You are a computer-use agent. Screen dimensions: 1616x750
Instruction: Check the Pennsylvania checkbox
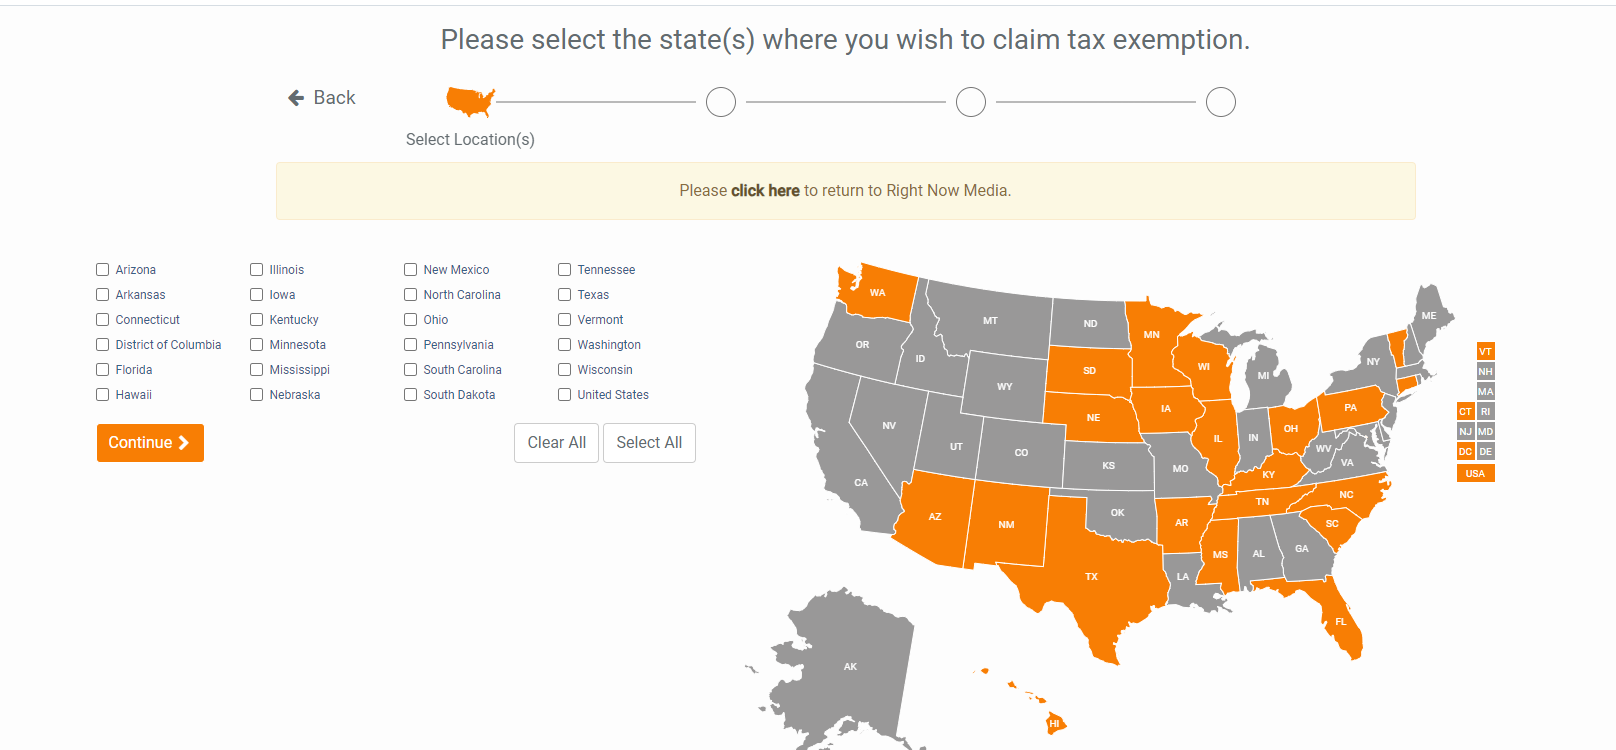coord(410,344)
